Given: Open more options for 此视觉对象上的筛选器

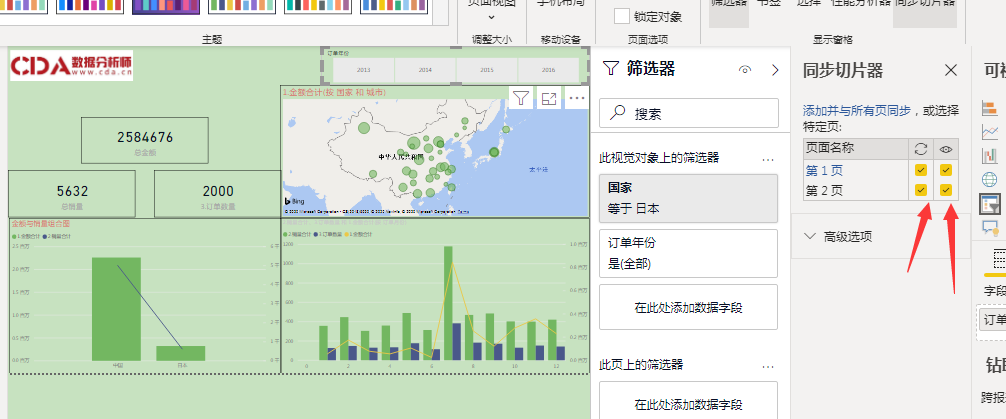Looking at the screenshot, I should coord(768,158).
